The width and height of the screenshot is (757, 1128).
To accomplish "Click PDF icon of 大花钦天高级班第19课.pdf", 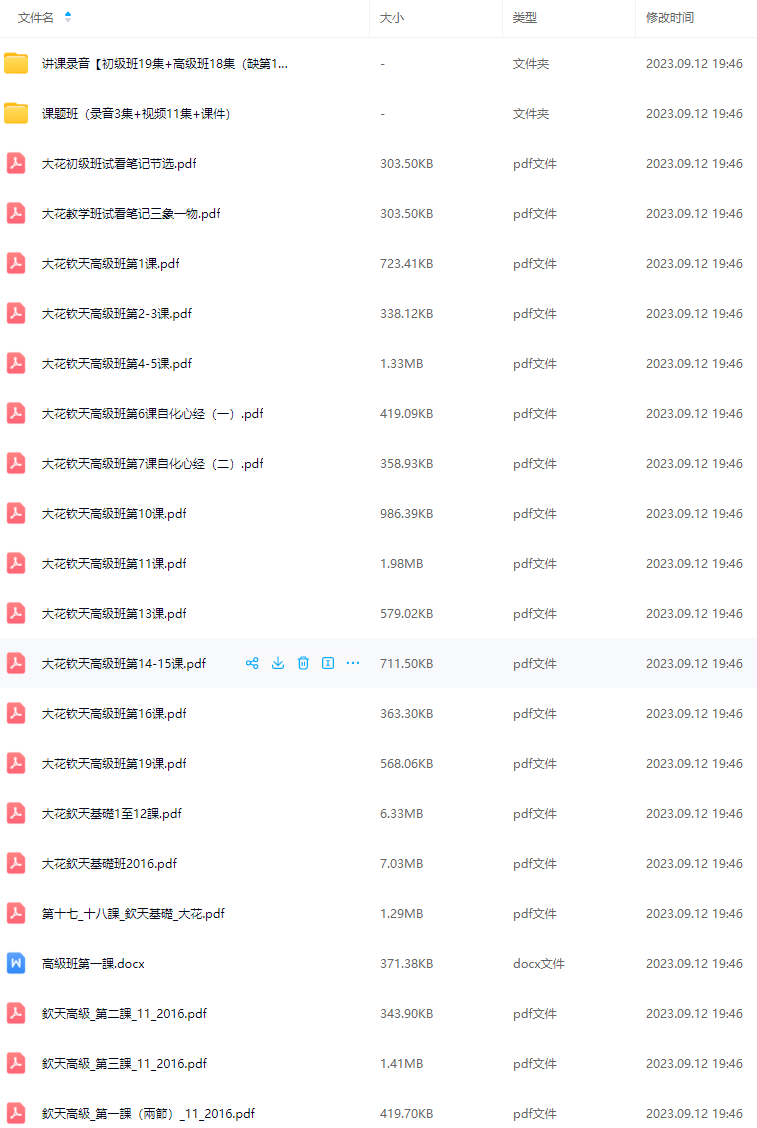I will pyautogui.click(x=16, y=763).
